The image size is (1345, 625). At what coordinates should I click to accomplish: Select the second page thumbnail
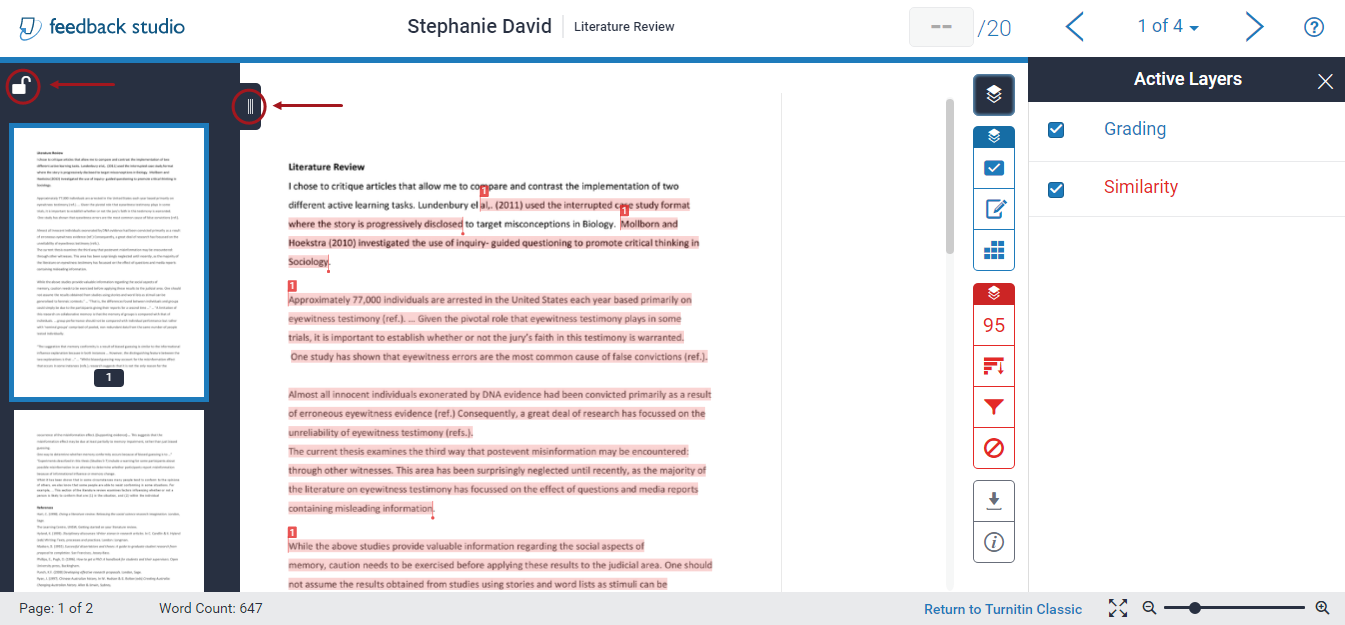(109, 500)
